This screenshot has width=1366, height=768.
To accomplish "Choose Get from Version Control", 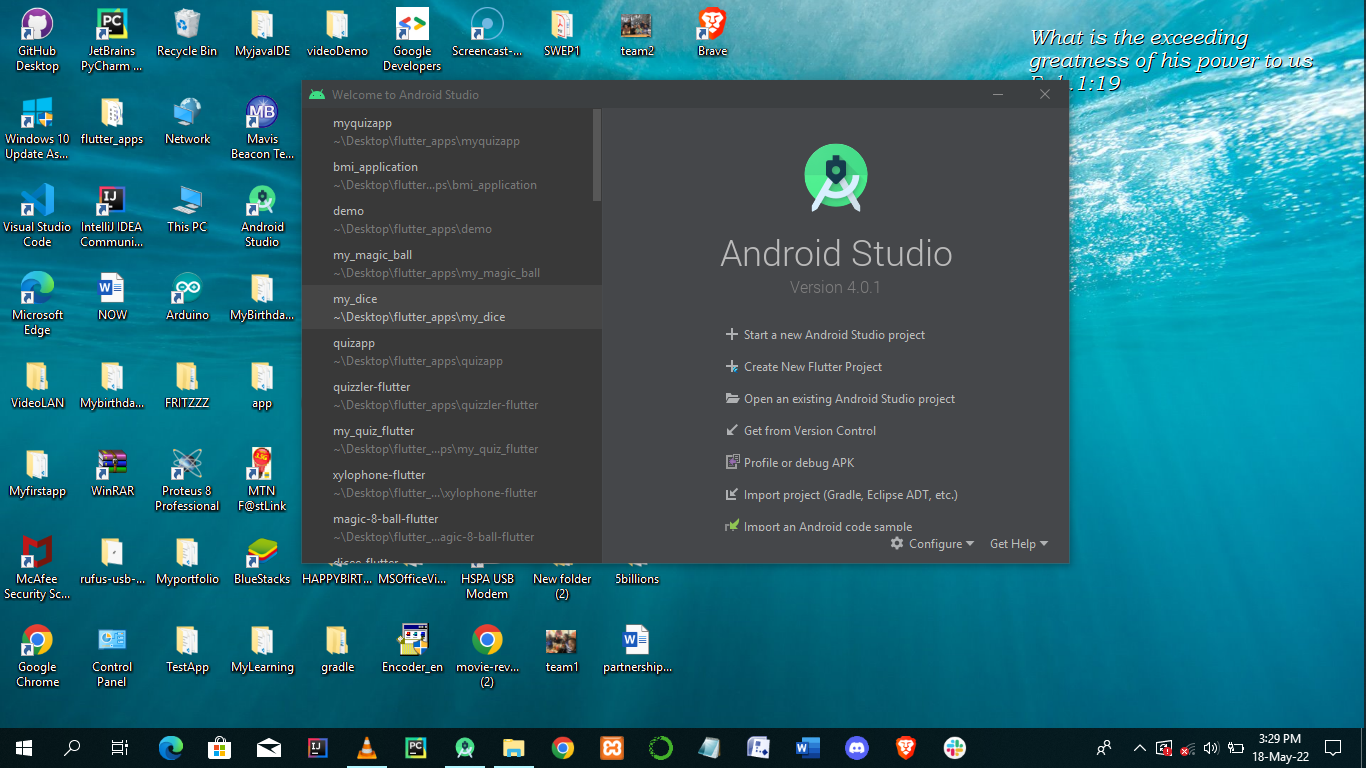I will (801, 431).
